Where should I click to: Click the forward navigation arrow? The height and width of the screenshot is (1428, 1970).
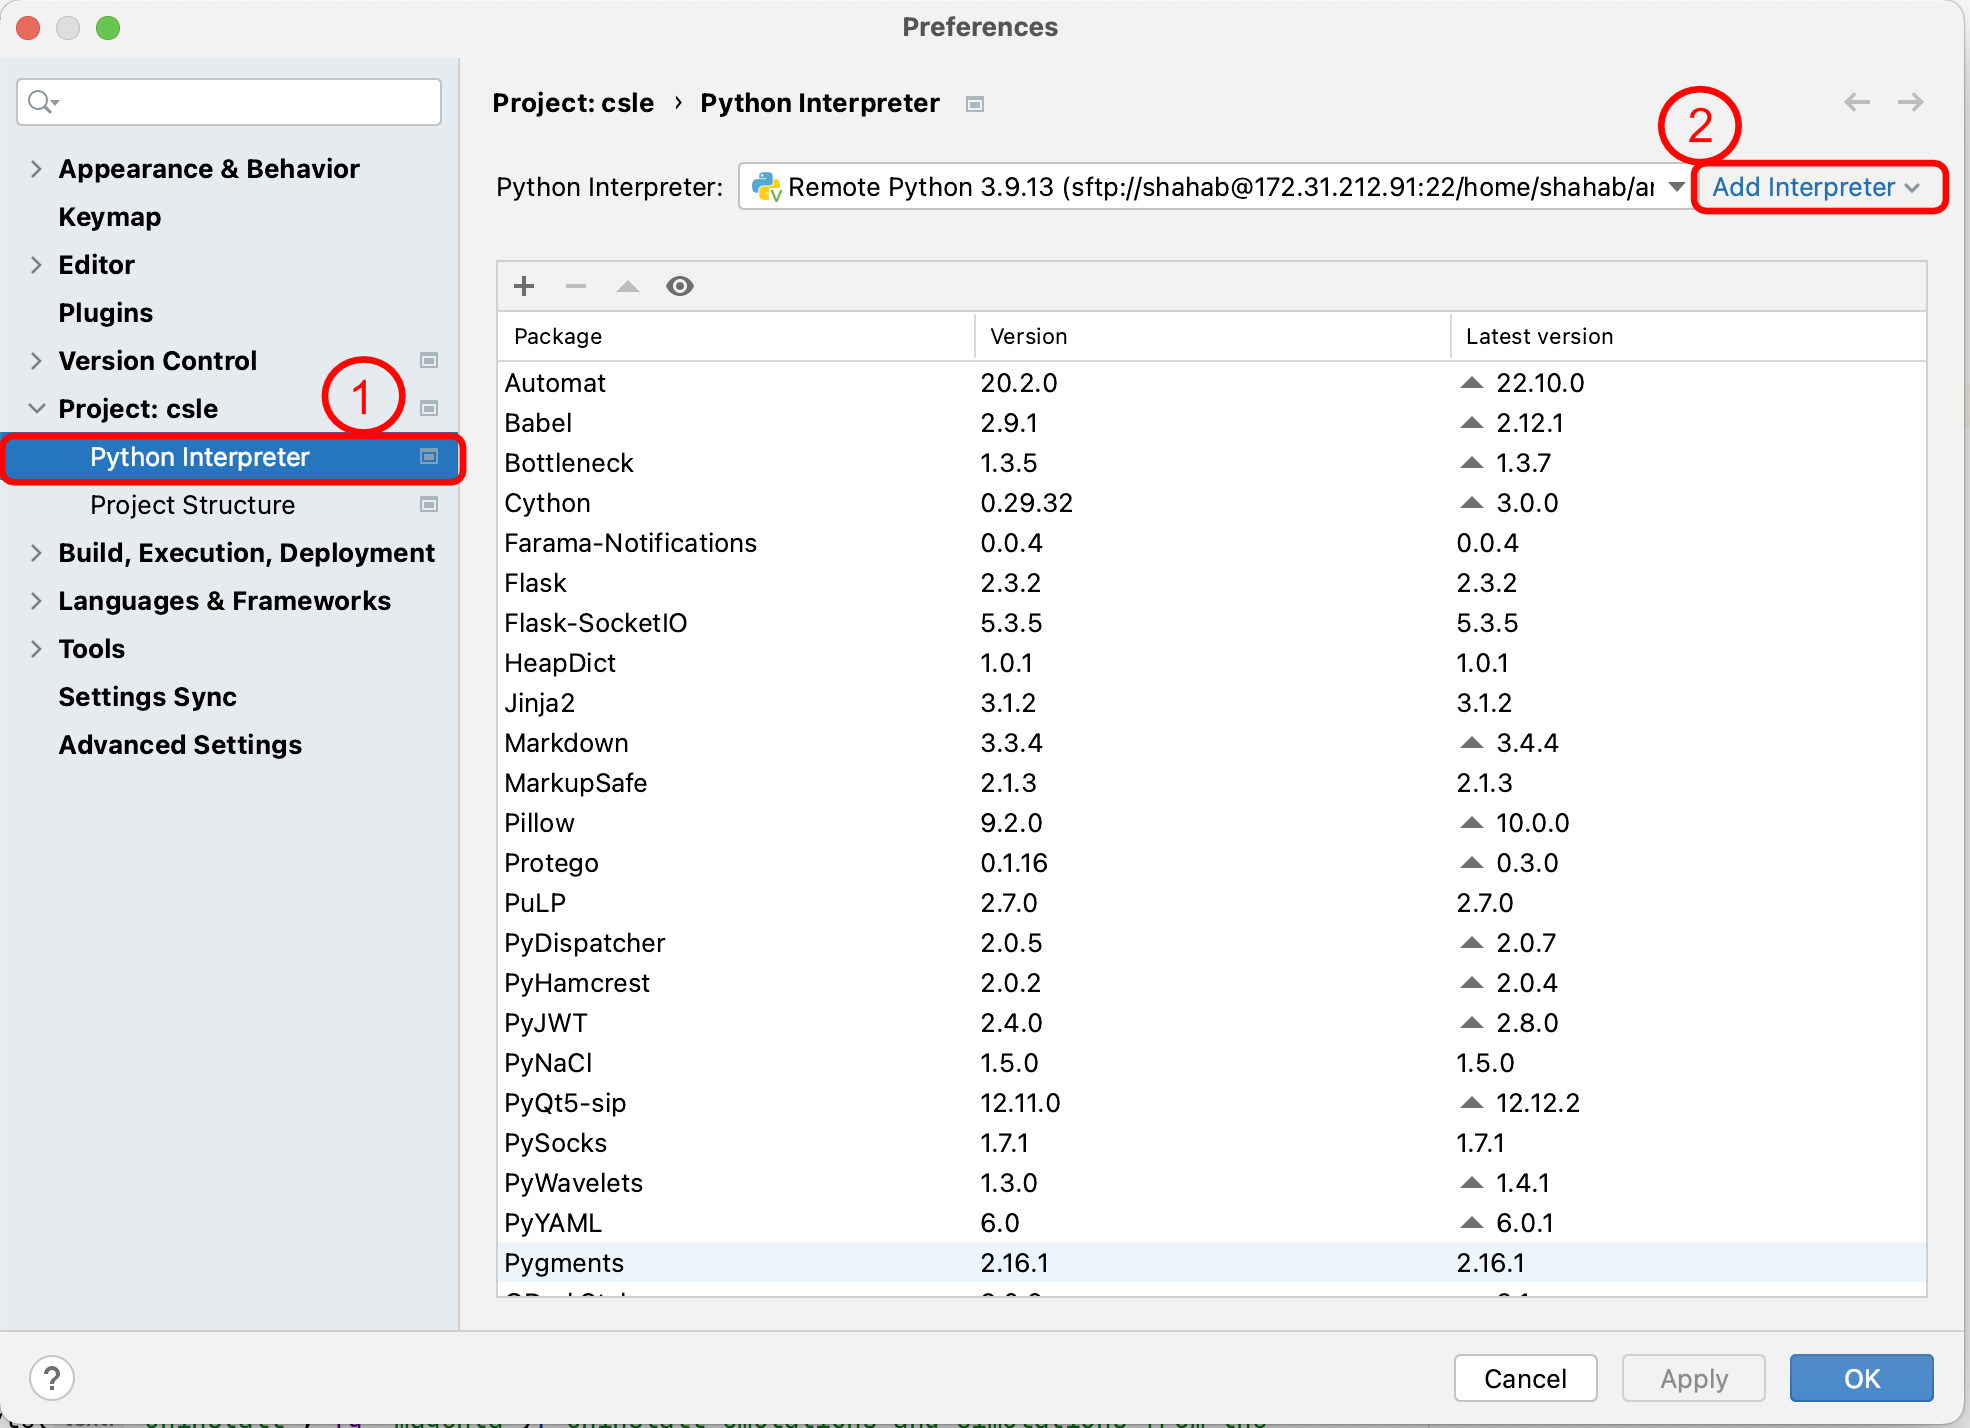(x=1911, y=102)
